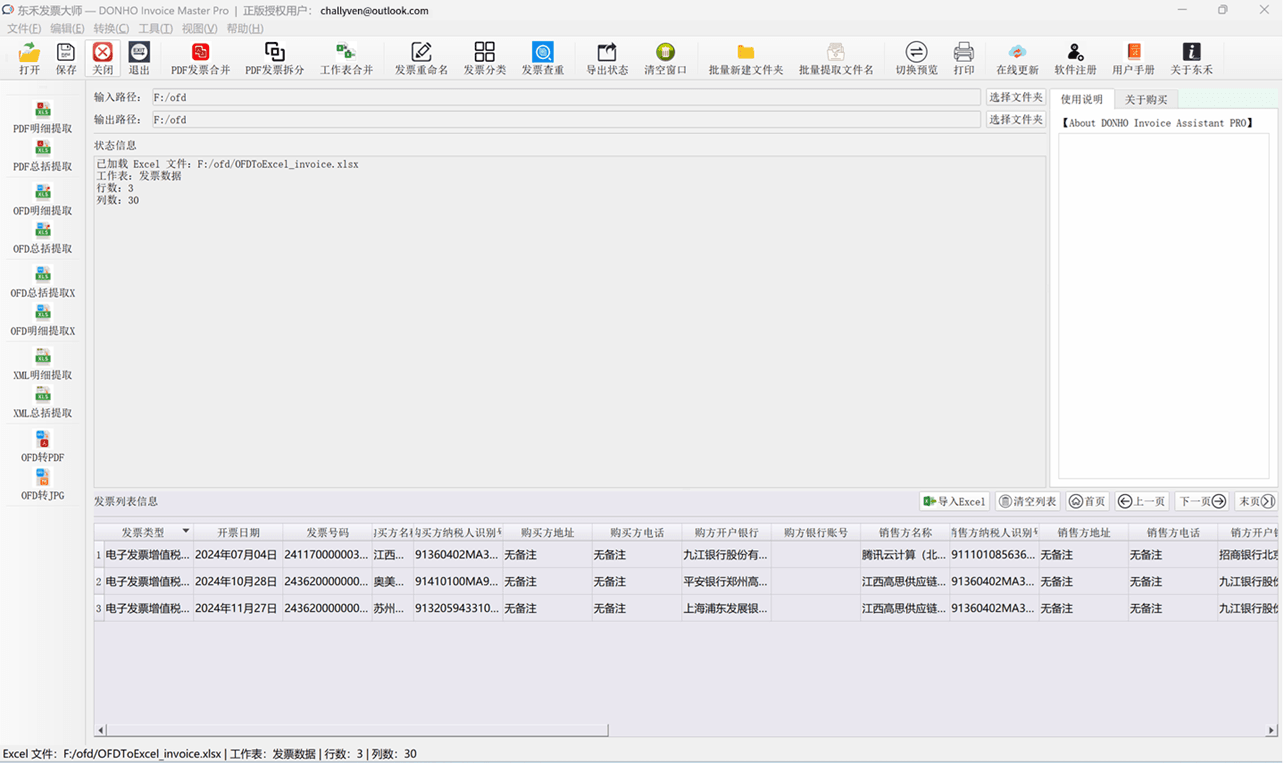The width and height of the screenshot is (1284, 763).
Task: Click the 清空列表 button
Action: point(1027,501)
